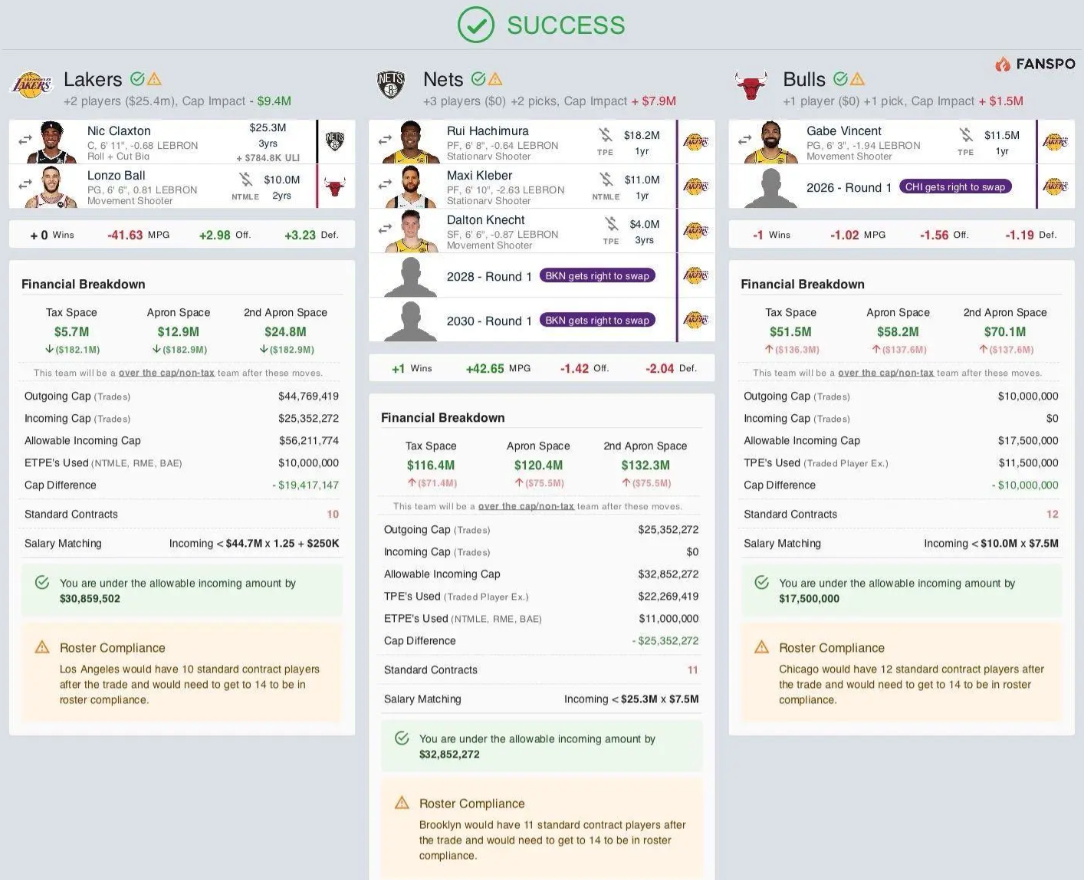The image size is (1084, 880).
Task: Click Lakers Roster Compliance warning icon
Action: (42, 648)
